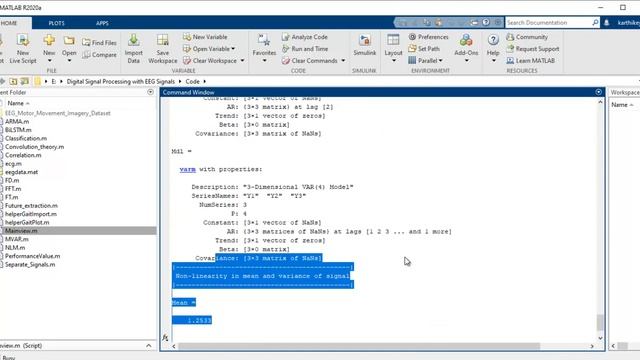Click Request Support
640x360 pixels.
(533, 49)
